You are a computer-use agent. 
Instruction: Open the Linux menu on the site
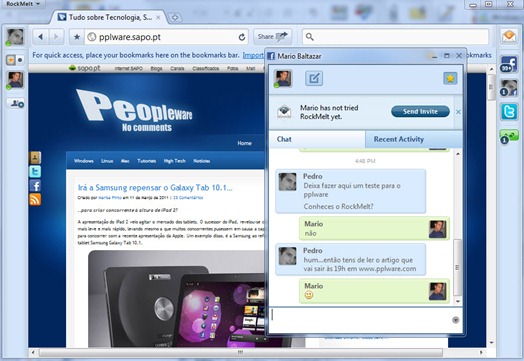pos(107,161)
